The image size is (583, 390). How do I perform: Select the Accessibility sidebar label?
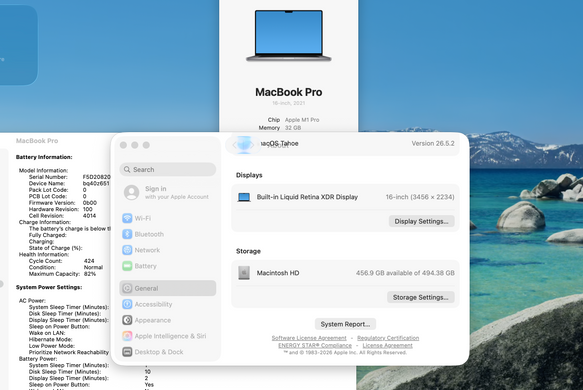click(153, 304)
